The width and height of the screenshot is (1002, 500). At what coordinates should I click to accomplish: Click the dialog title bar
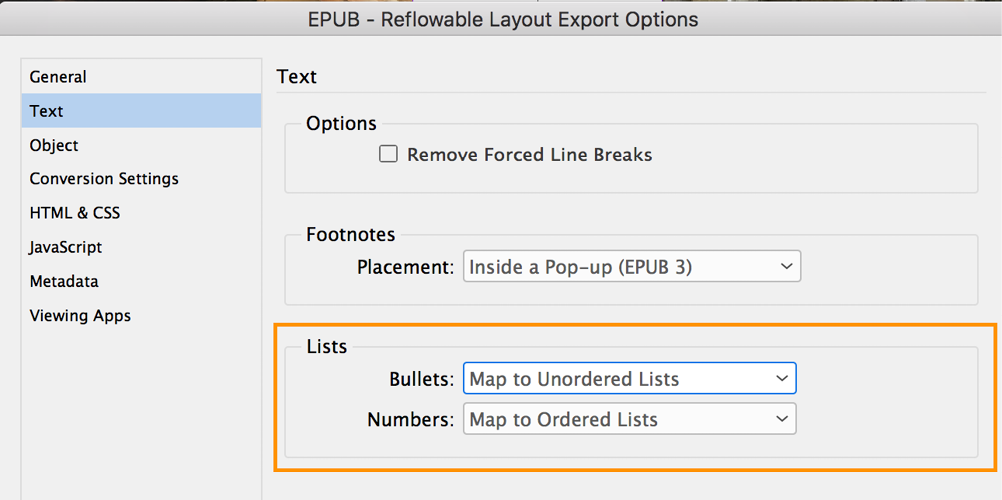[x=501, y=19]
